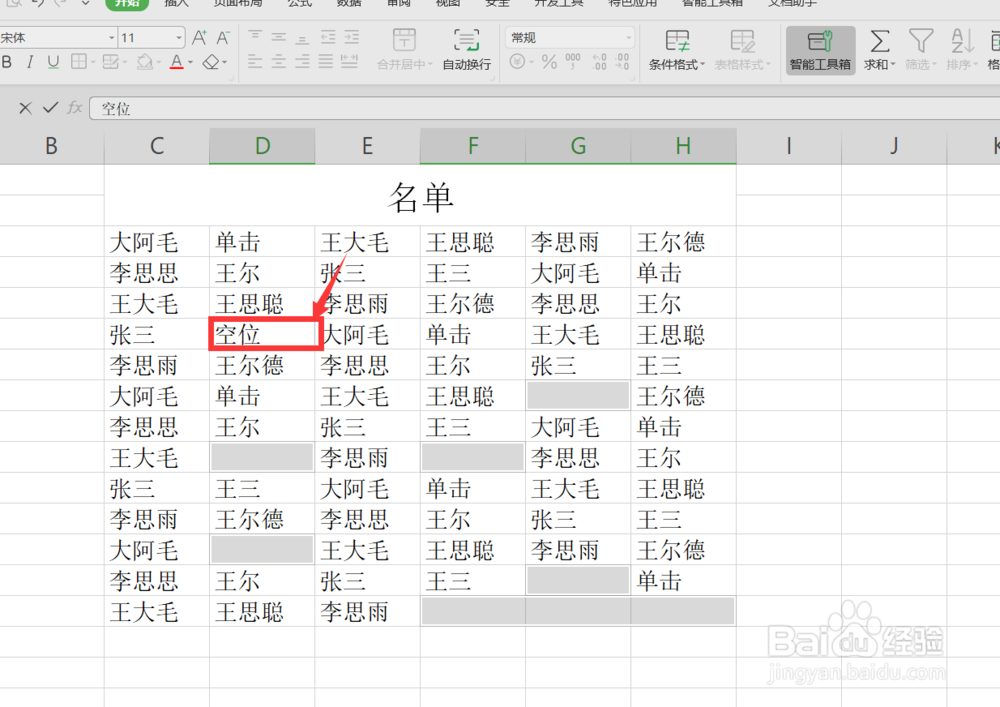Click the formula bar containing 空位
Screen dimensions: 1000x707
pyautogui.click(x=544, y=108)
